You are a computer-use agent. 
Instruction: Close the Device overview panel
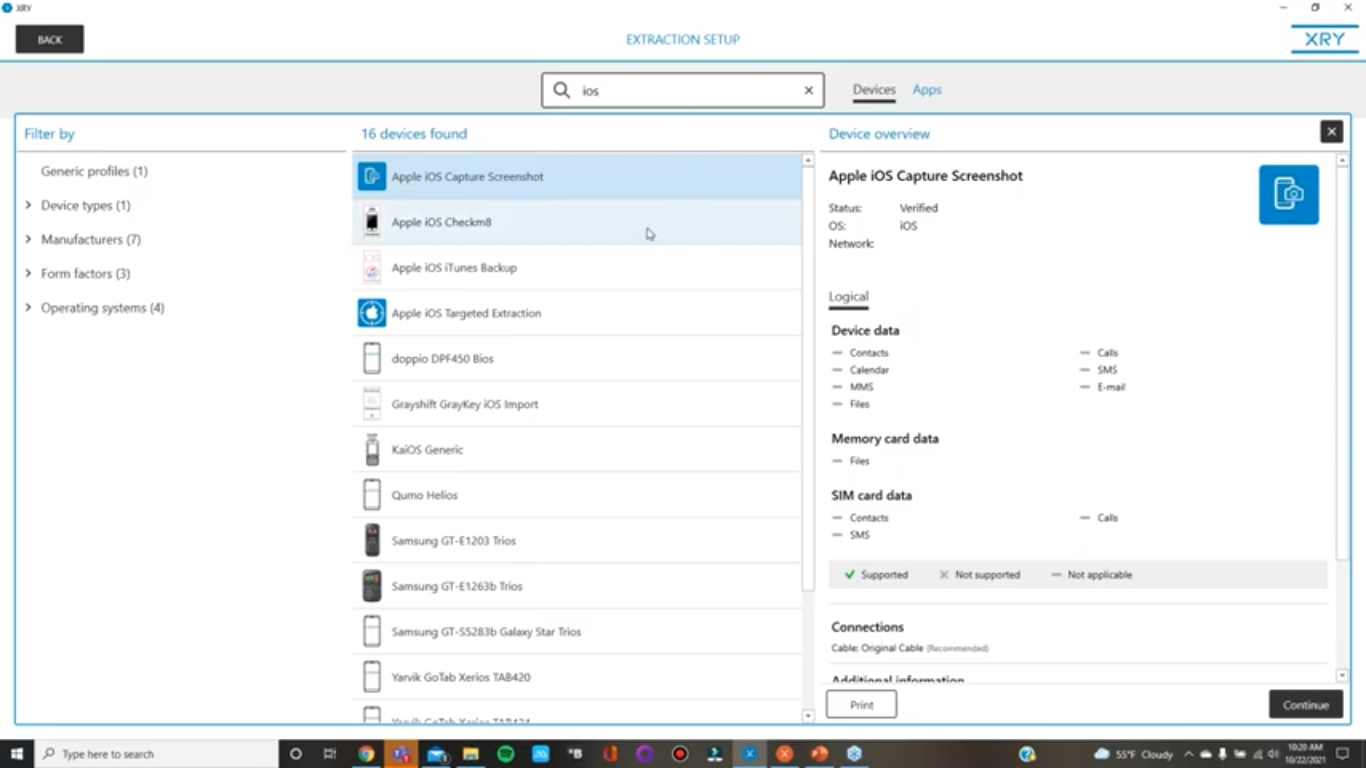(1331, 131)
